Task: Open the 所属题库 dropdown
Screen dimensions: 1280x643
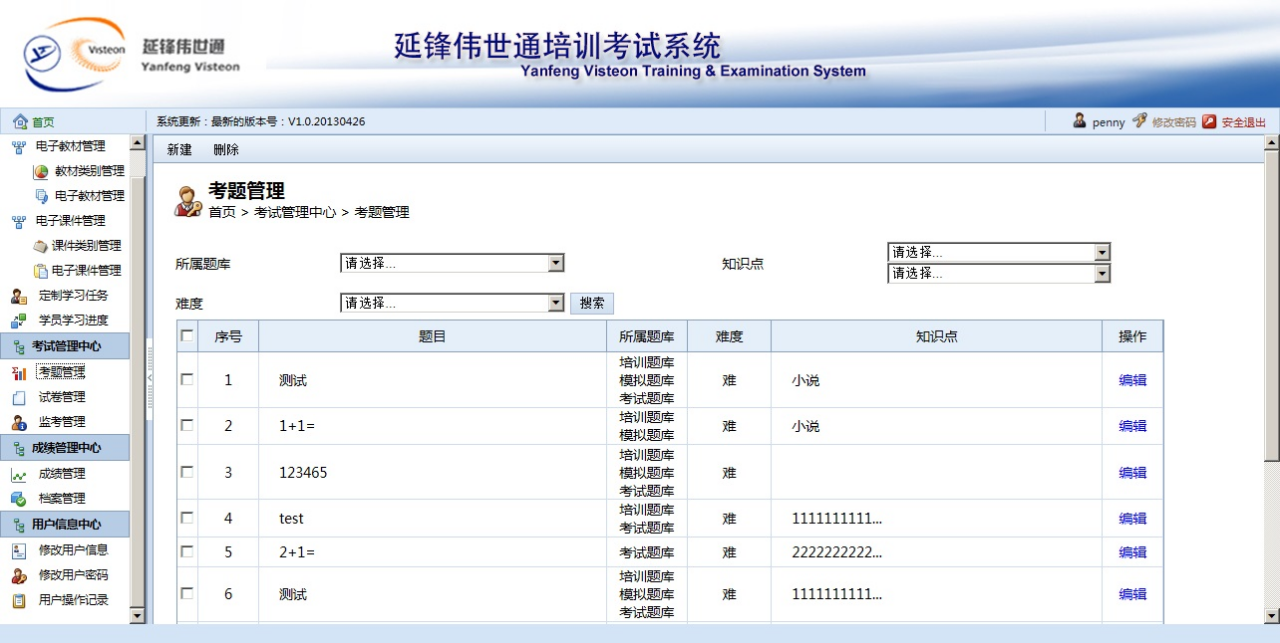Action: pyautogui.click(x=453, y=263)
